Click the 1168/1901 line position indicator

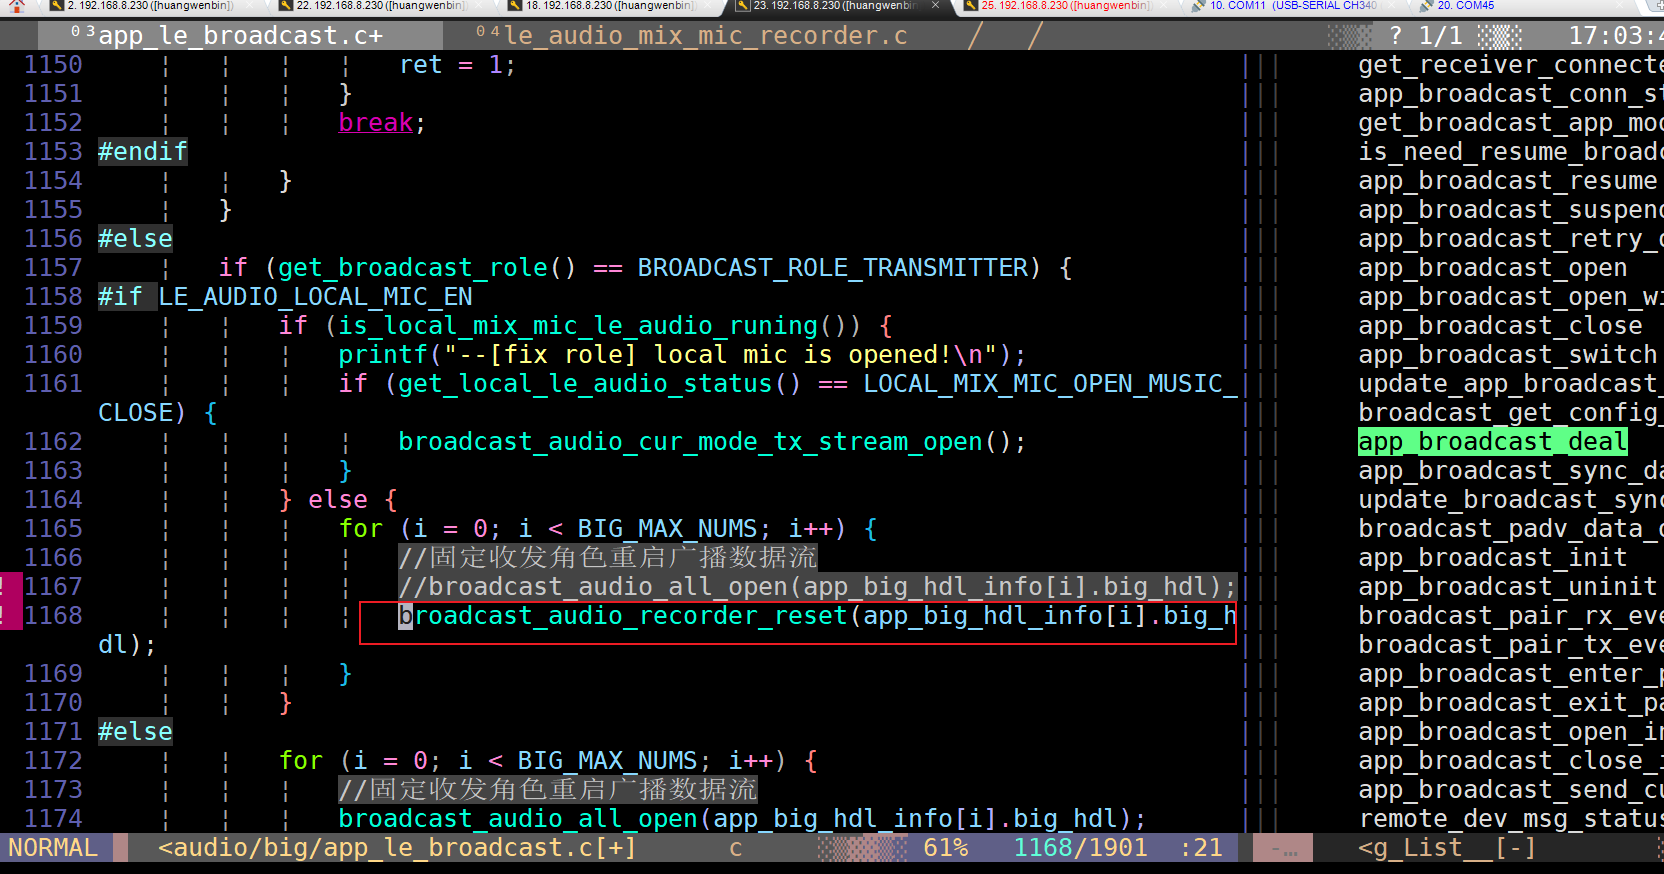click(x=1080, y=848)
